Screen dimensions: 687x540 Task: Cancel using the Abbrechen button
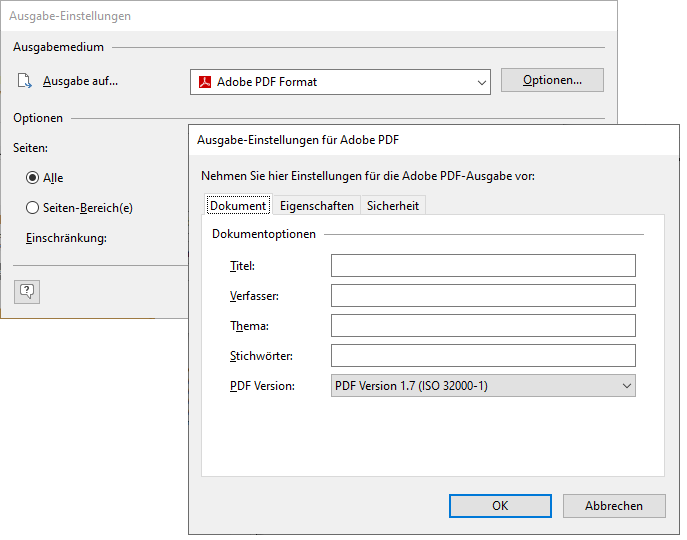(613, 506)
